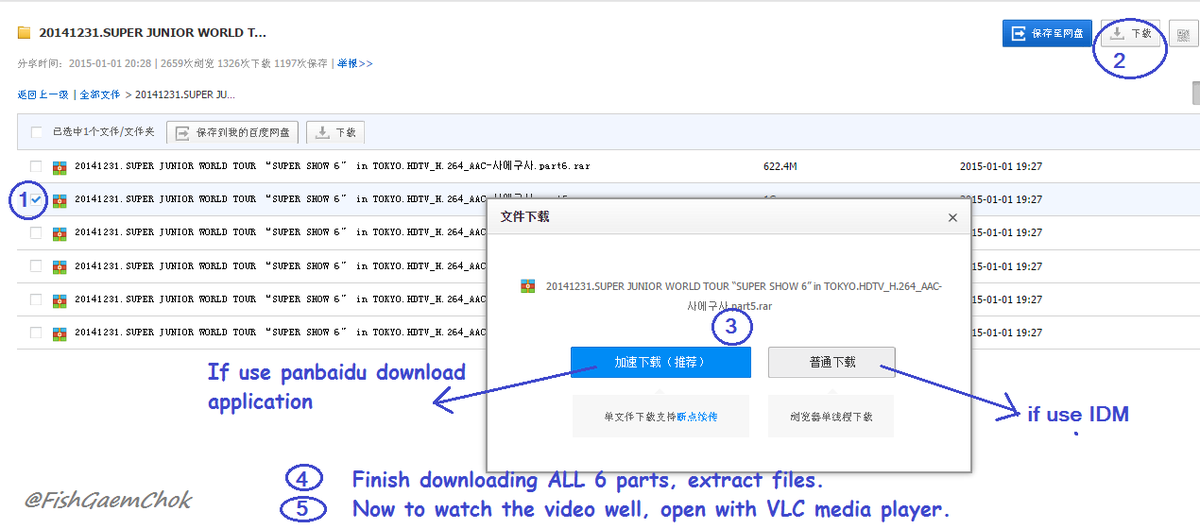Image resolution: width=1200 pixels, height=529 pixels.
Task: Click the 举报>> report link
Action: click(354, 63)
